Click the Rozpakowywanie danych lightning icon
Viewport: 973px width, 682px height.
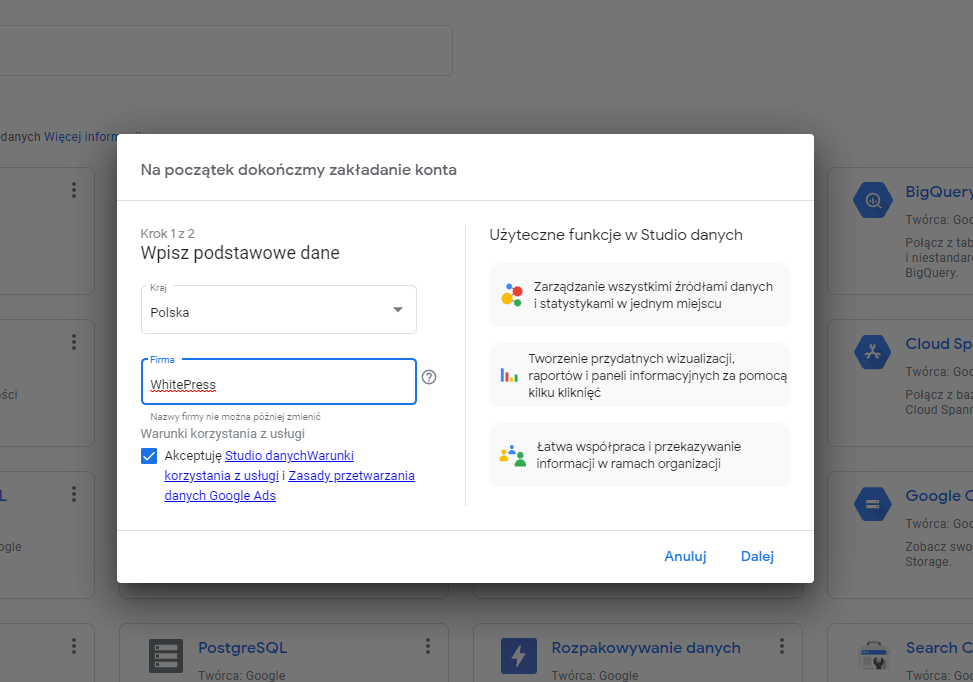[x=519, y=656]
